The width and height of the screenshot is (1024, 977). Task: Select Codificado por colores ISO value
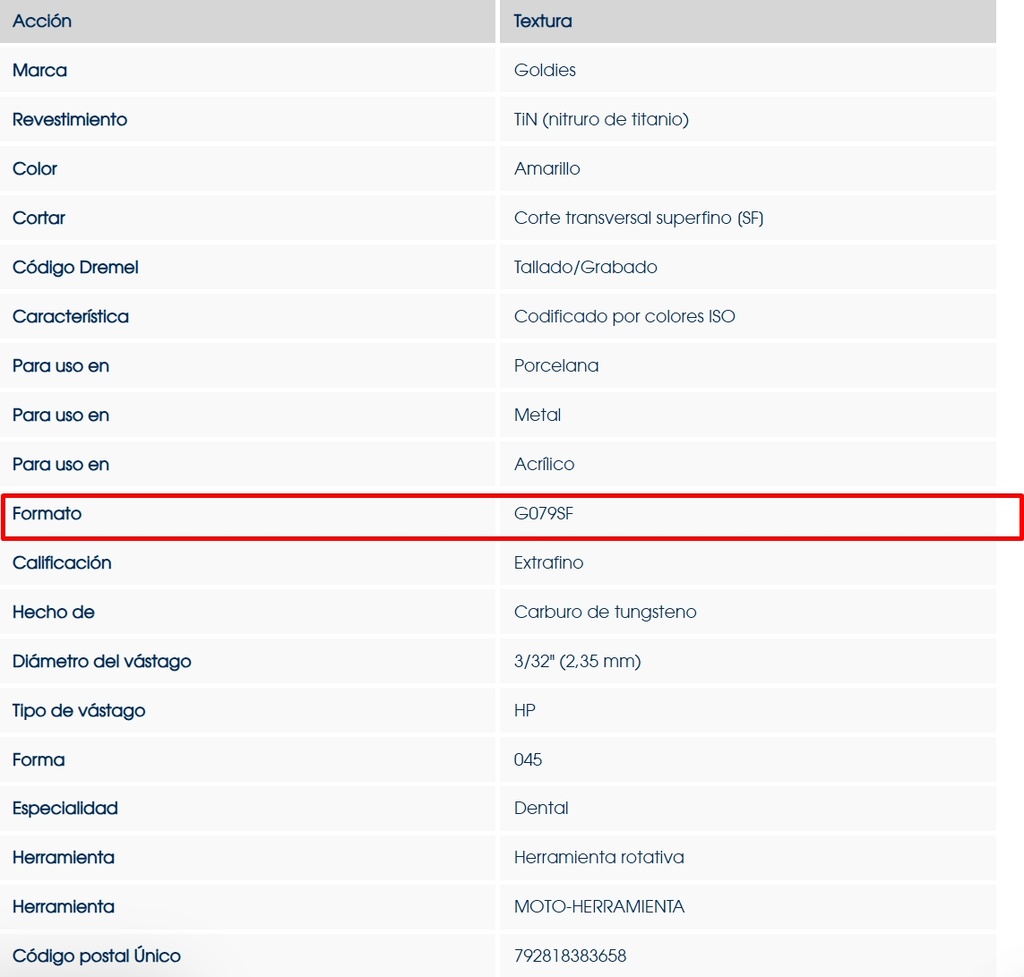[624, 316]
